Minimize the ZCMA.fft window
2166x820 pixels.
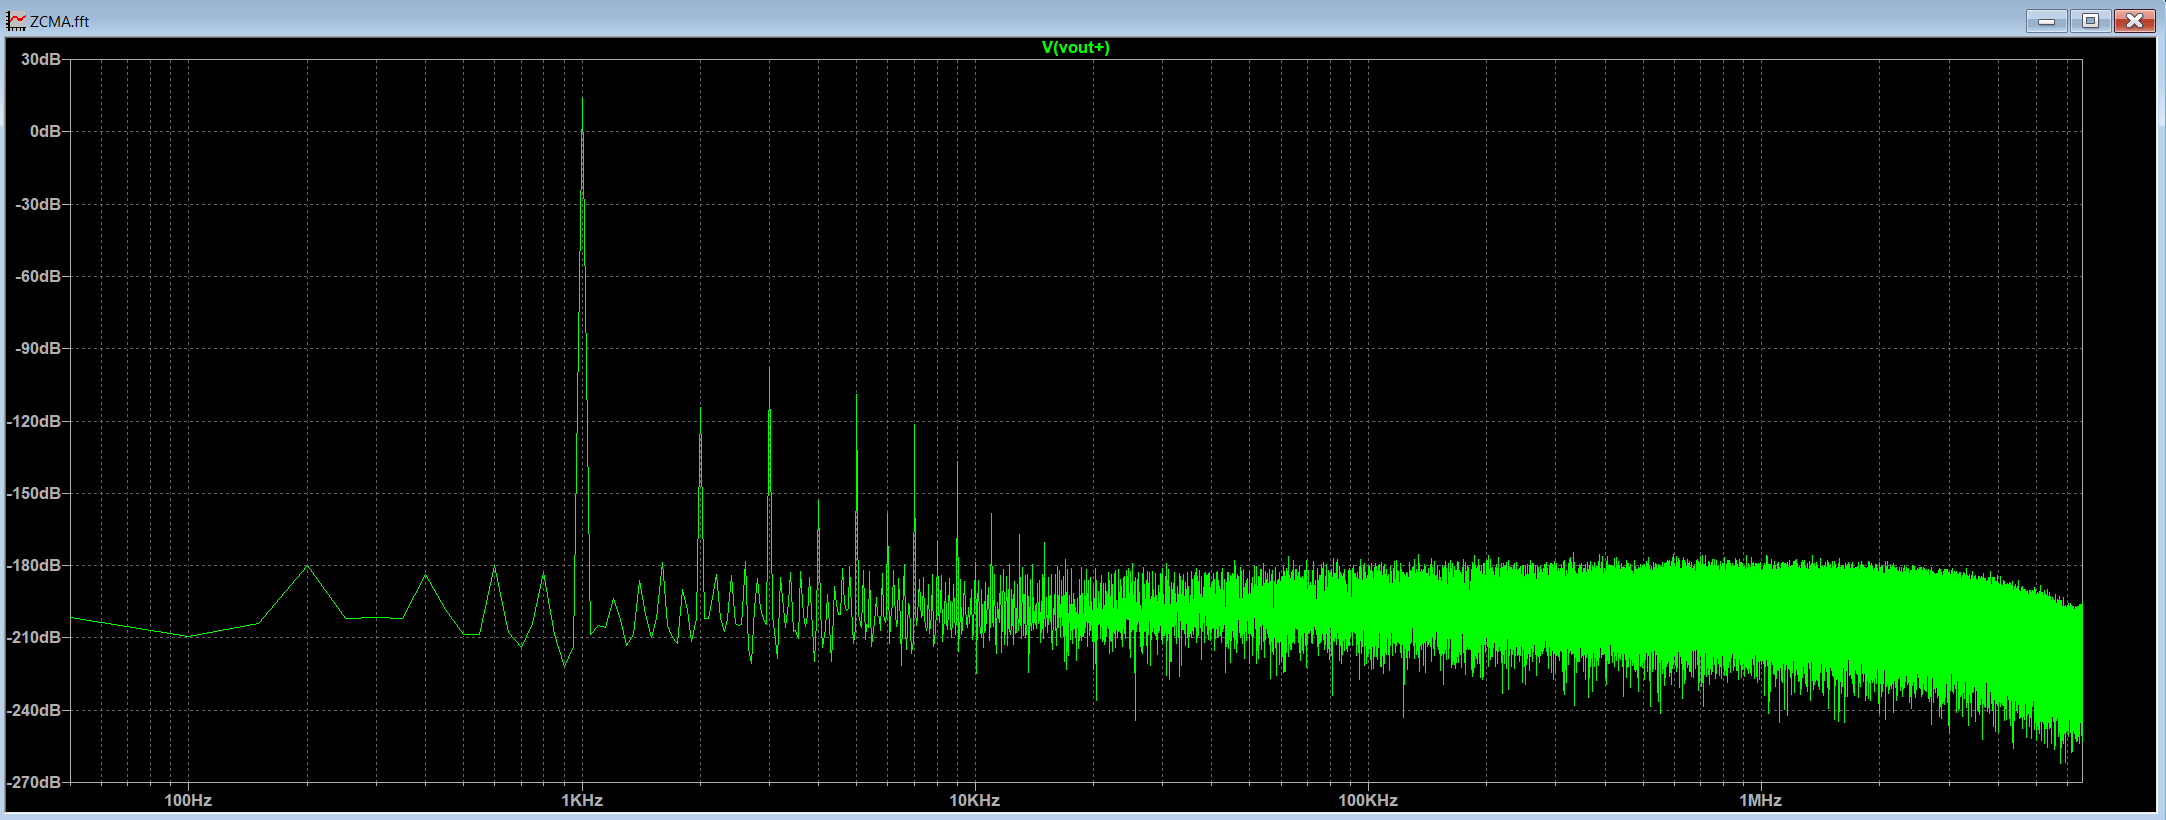(2046, 21)
